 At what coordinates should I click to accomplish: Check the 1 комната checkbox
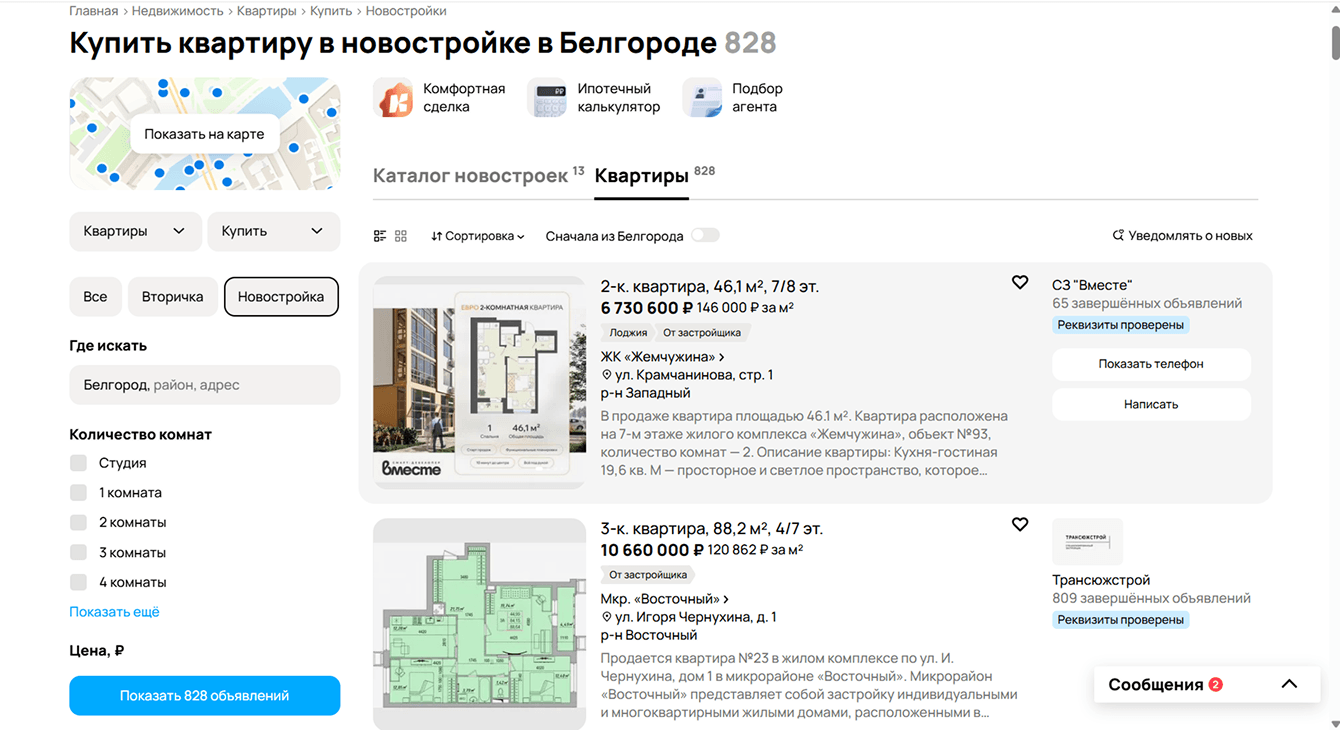coord(78,493)
